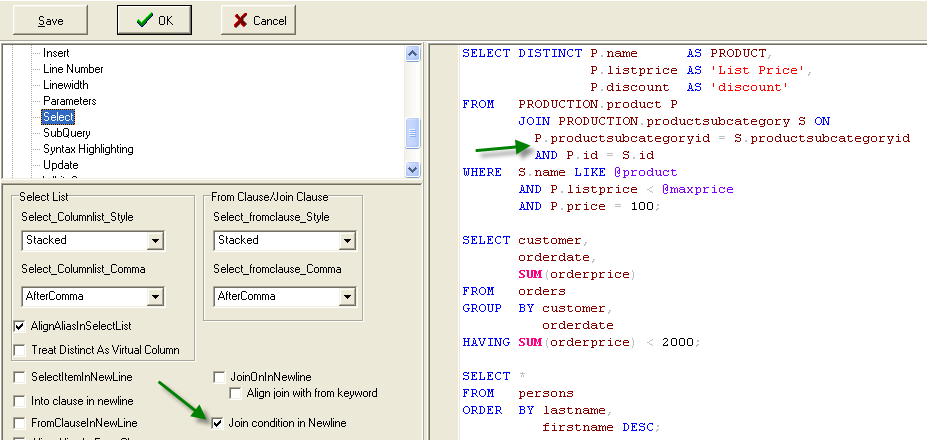Click 'WHERE S.name LIKE @product' line
This screenshot has height=440, width=927.
pyautogui.click(x=570, y=172)
